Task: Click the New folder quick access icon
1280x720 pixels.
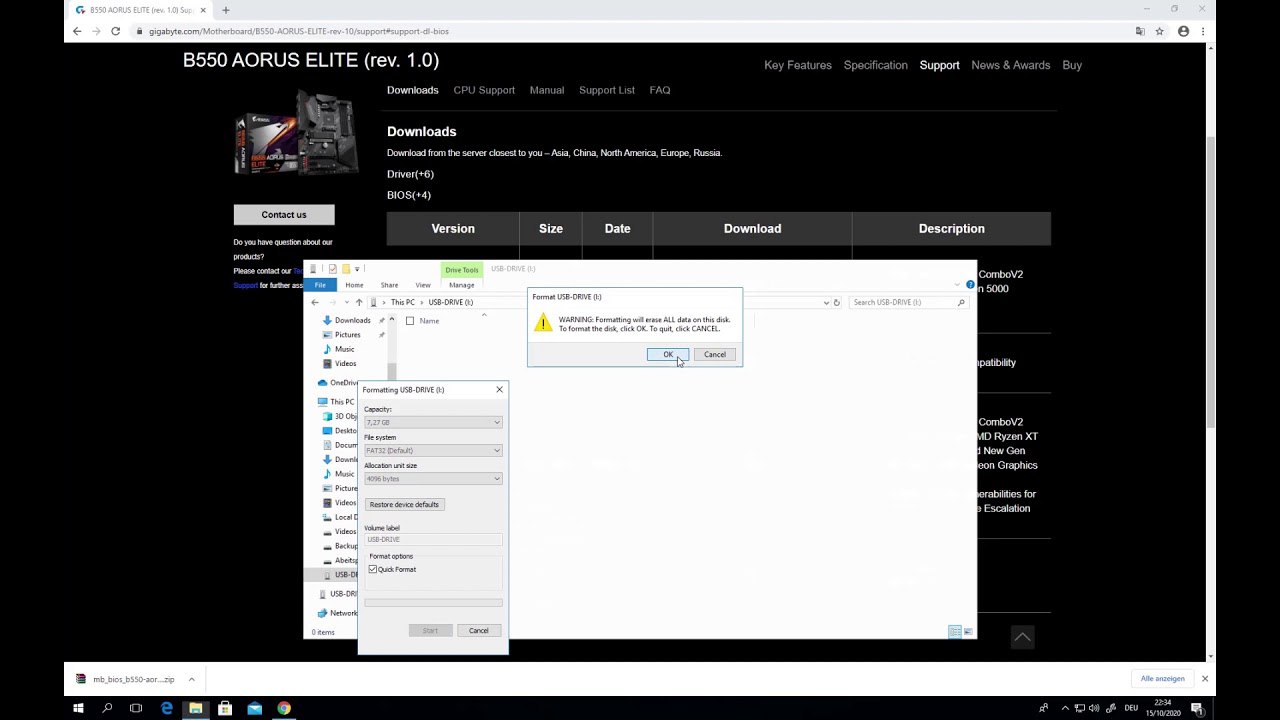Action: click(x=346, y=269)
